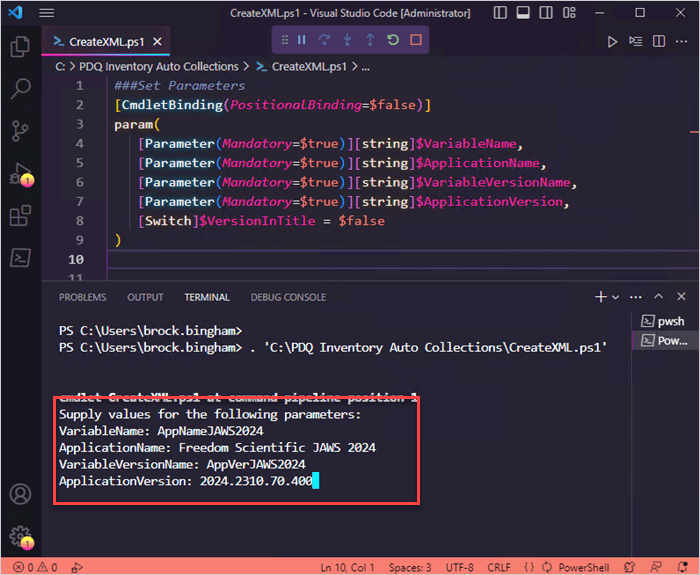
Task: Click the $ApplicationName parameter in code
Action: [477, 163]
